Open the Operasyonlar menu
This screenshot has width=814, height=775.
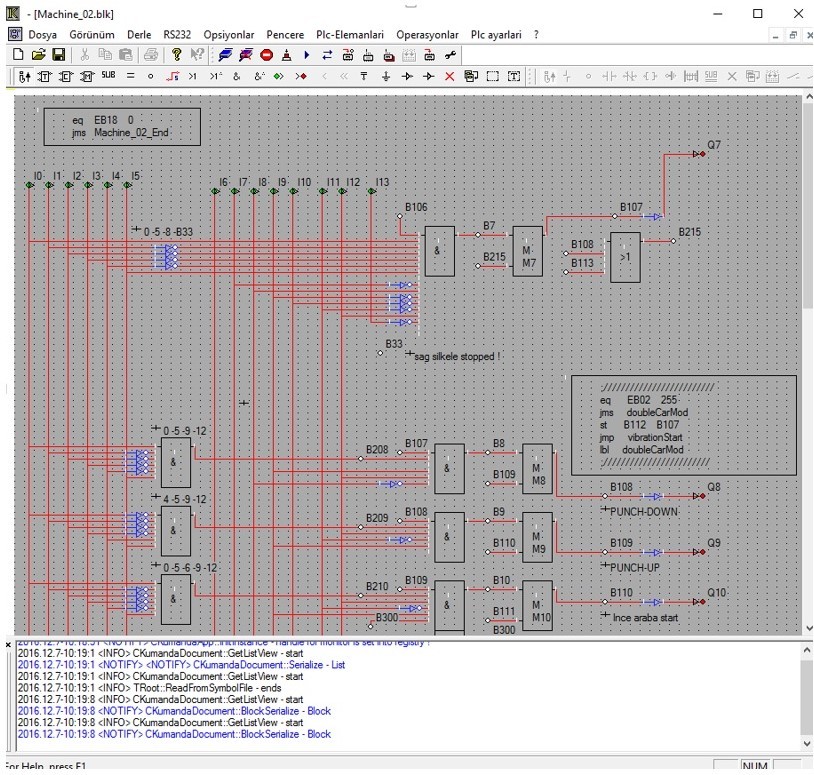[427, 35]
